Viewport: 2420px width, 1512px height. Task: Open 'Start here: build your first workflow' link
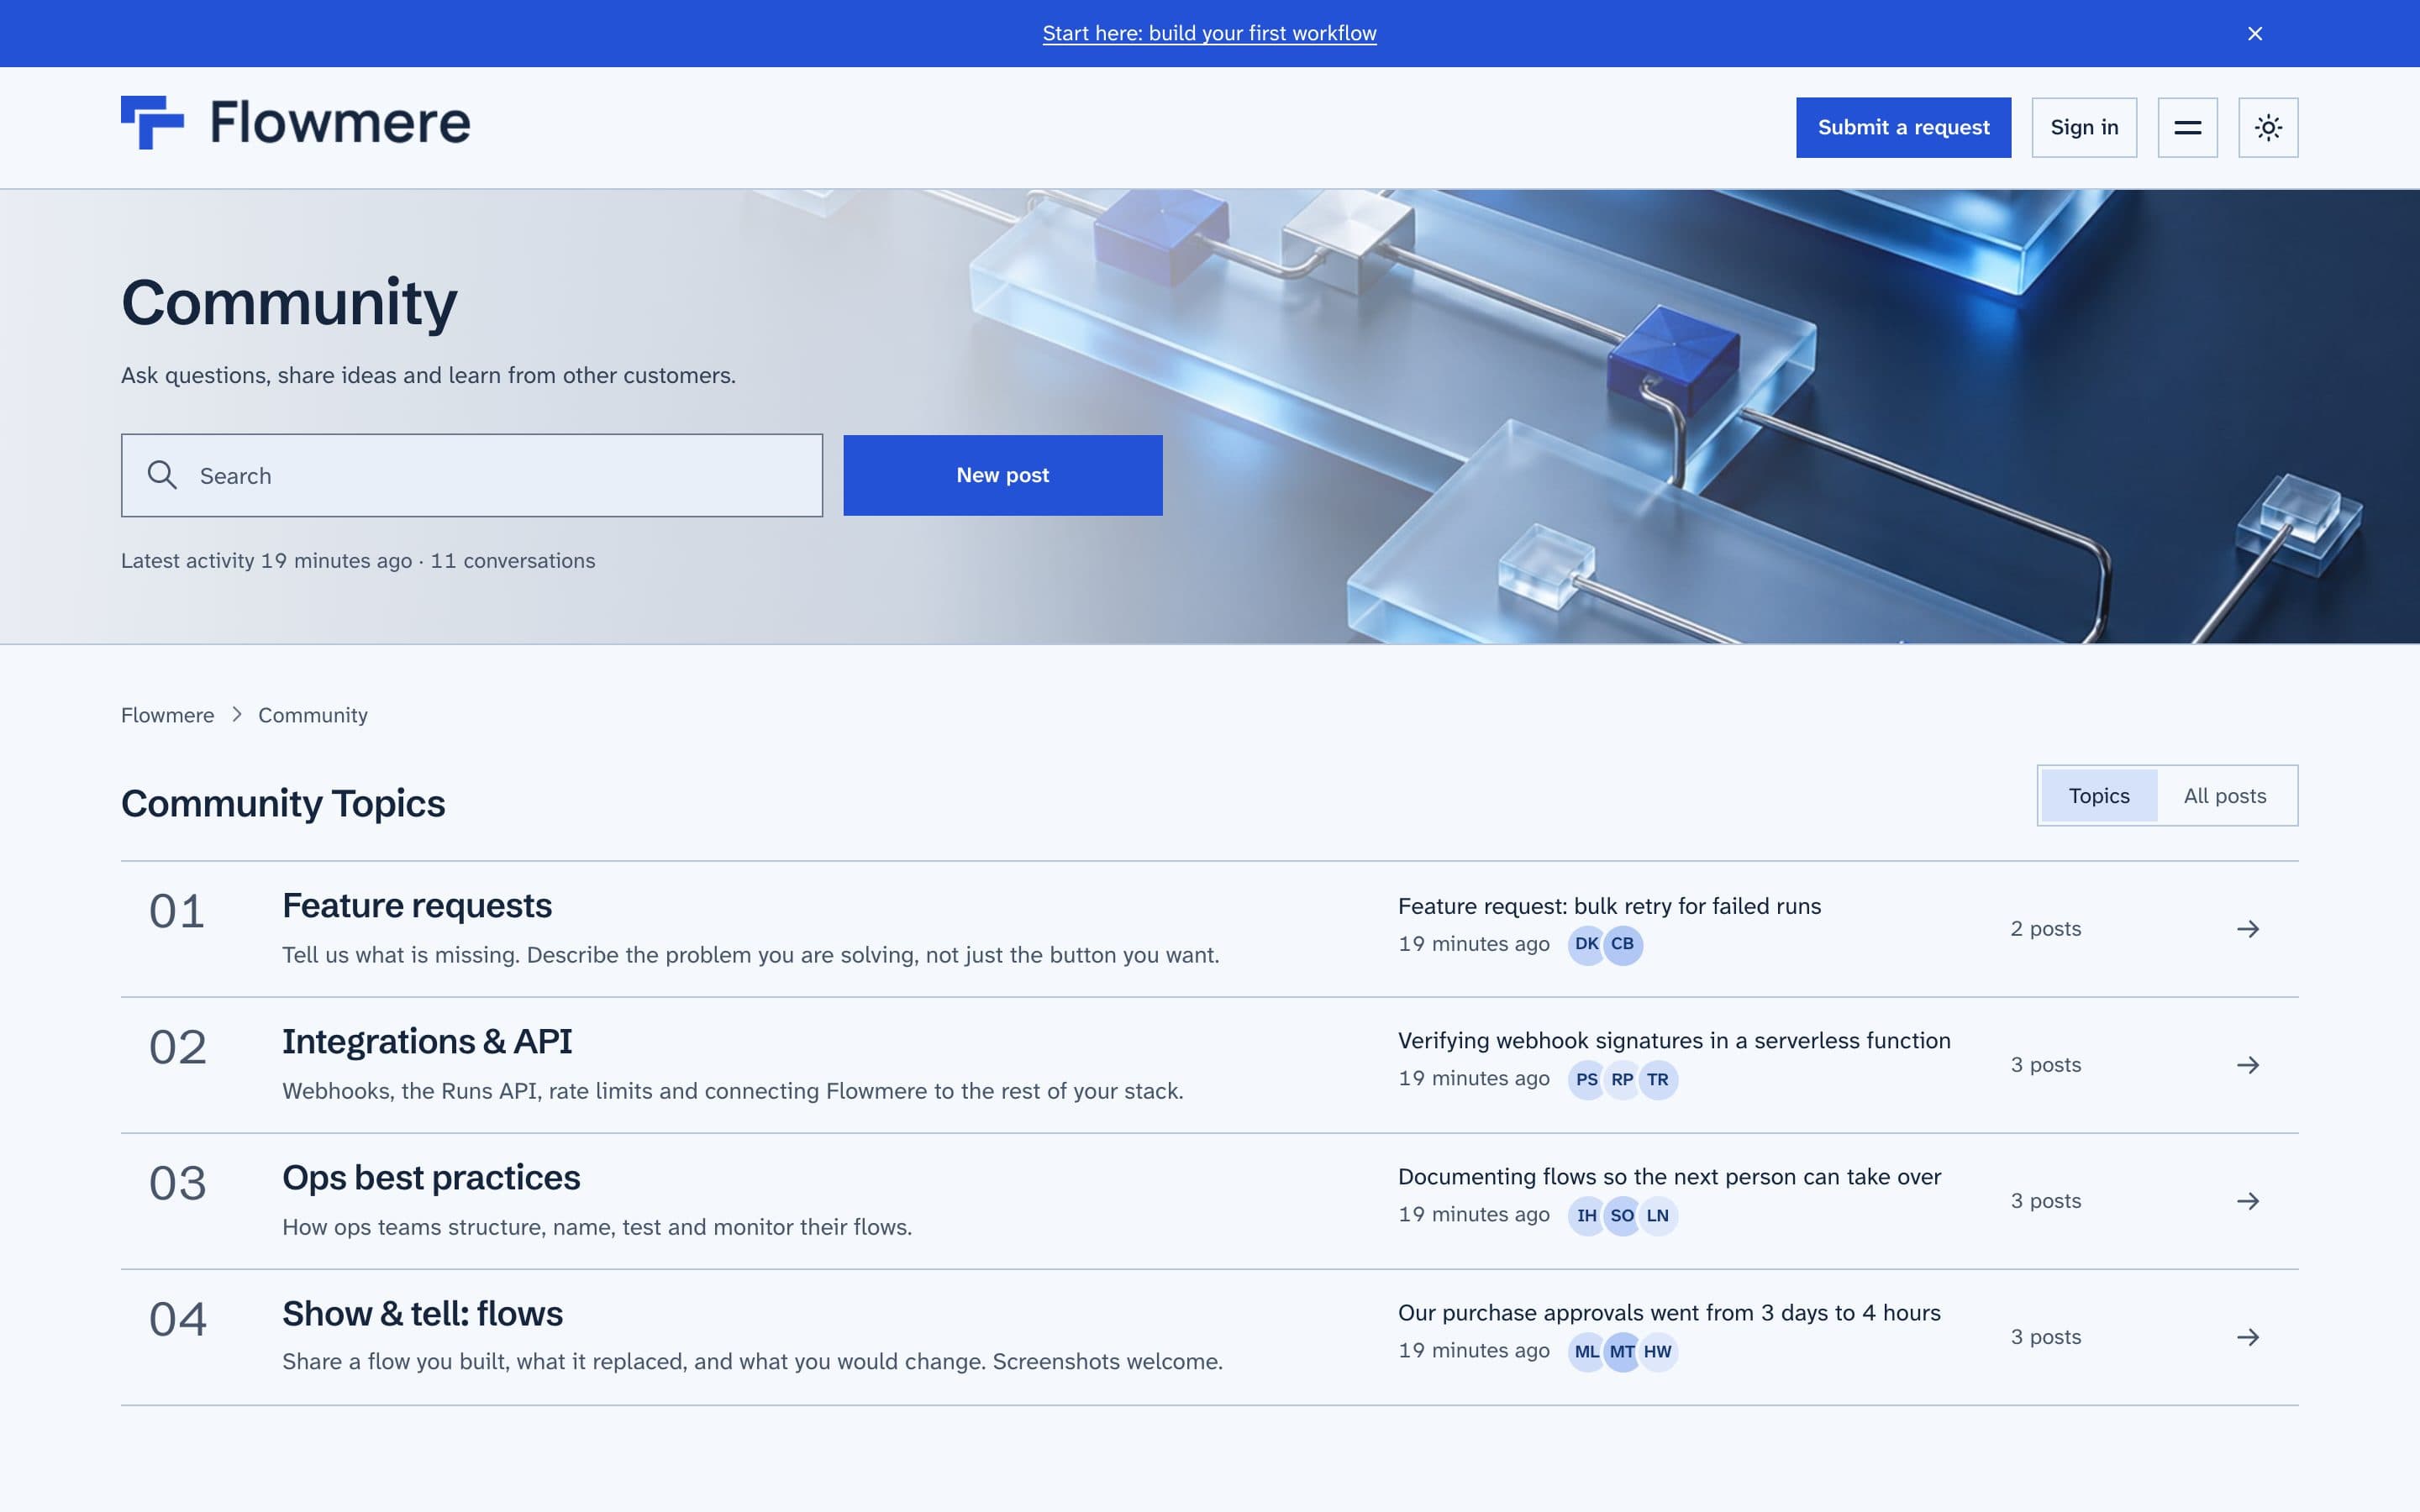(1209, 33)
